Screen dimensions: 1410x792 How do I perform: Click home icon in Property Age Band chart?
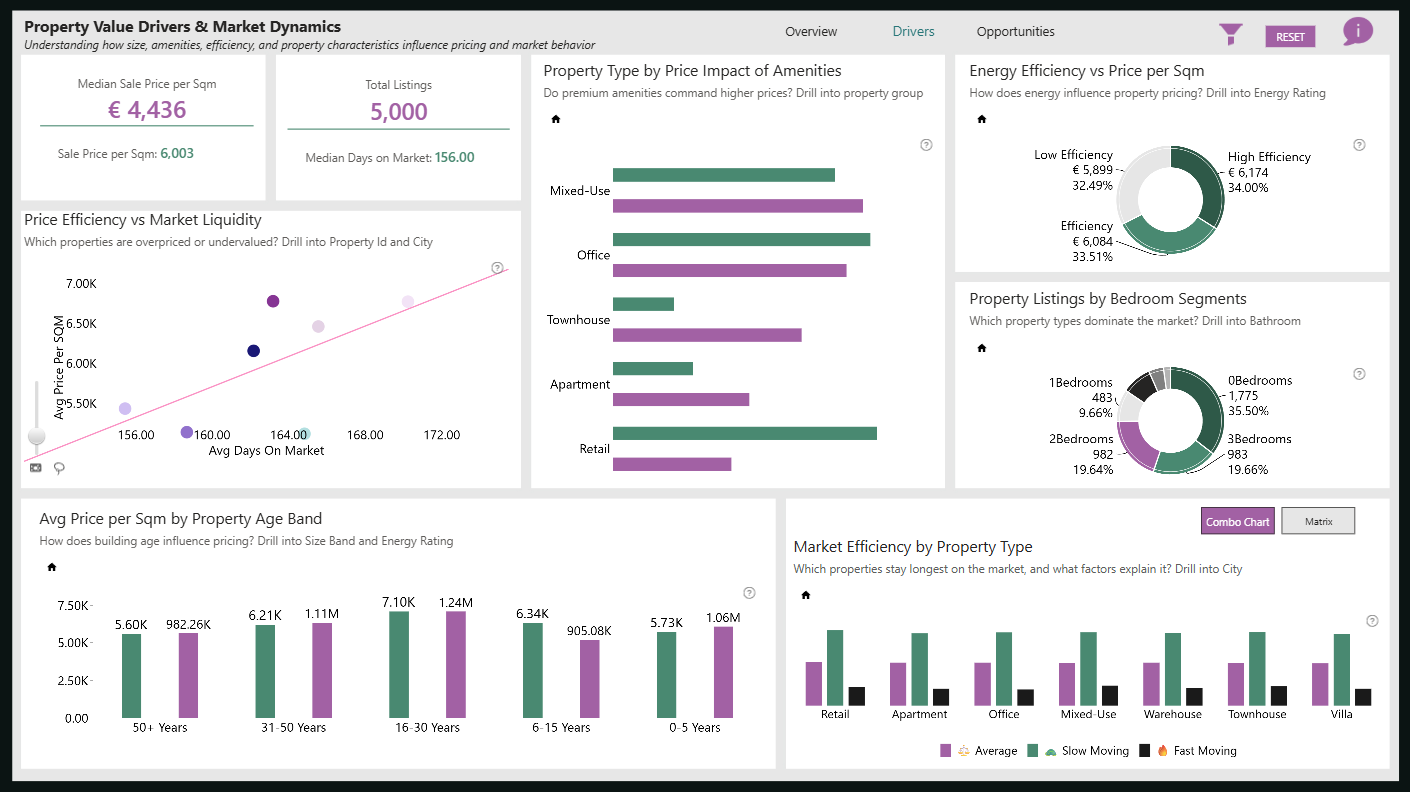point(52,567)
